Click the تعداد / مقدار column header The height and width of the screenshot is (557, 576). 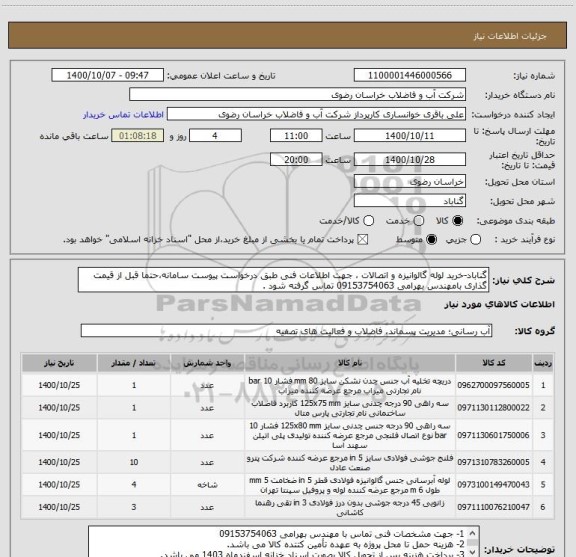(x=134, y=363)
